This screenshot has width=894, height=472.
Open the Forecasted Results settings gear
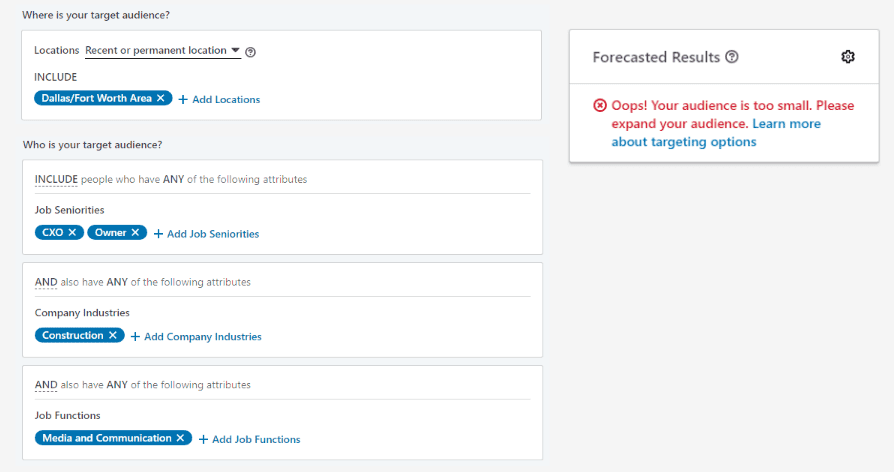coord(848,57)
